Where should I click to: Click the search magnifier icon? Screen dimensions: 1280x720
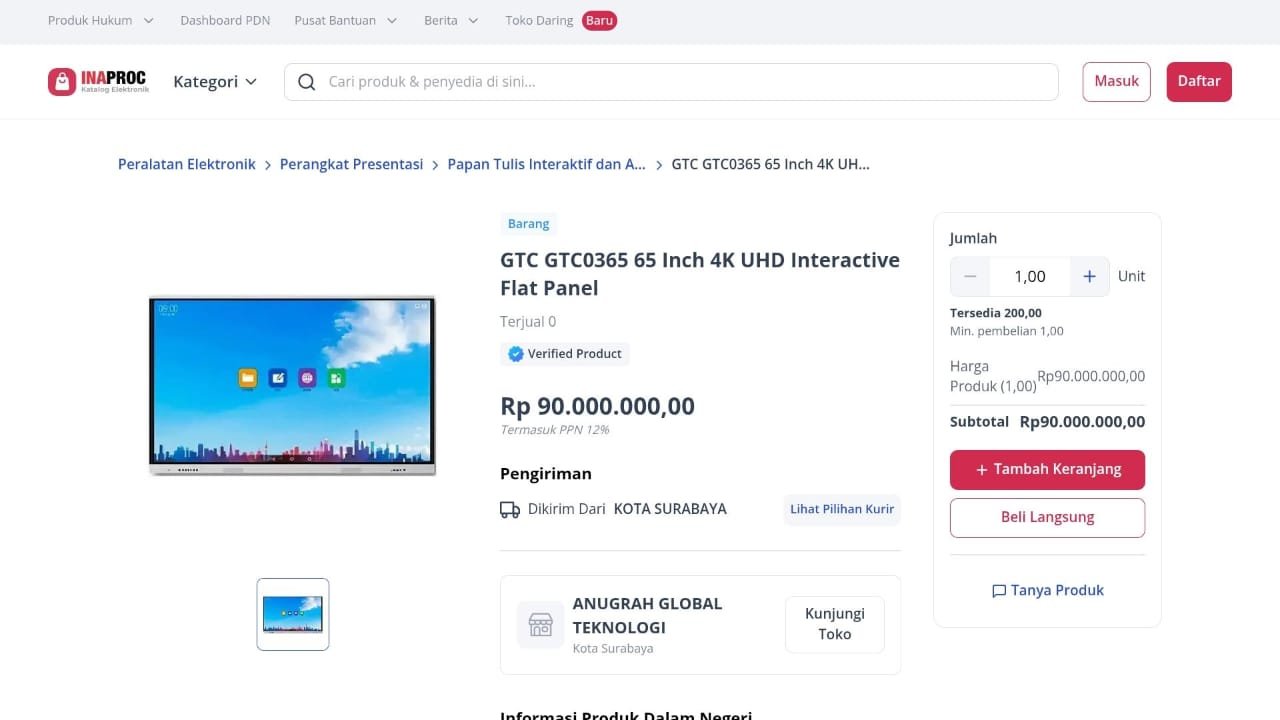pyautogui.click(x=307, y=82)
